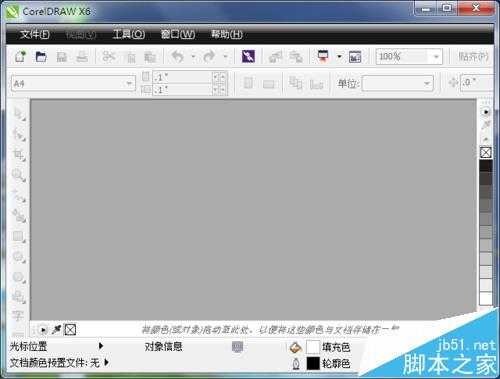Open the 100% zoom level dropdown

click(x=436, y=57)
